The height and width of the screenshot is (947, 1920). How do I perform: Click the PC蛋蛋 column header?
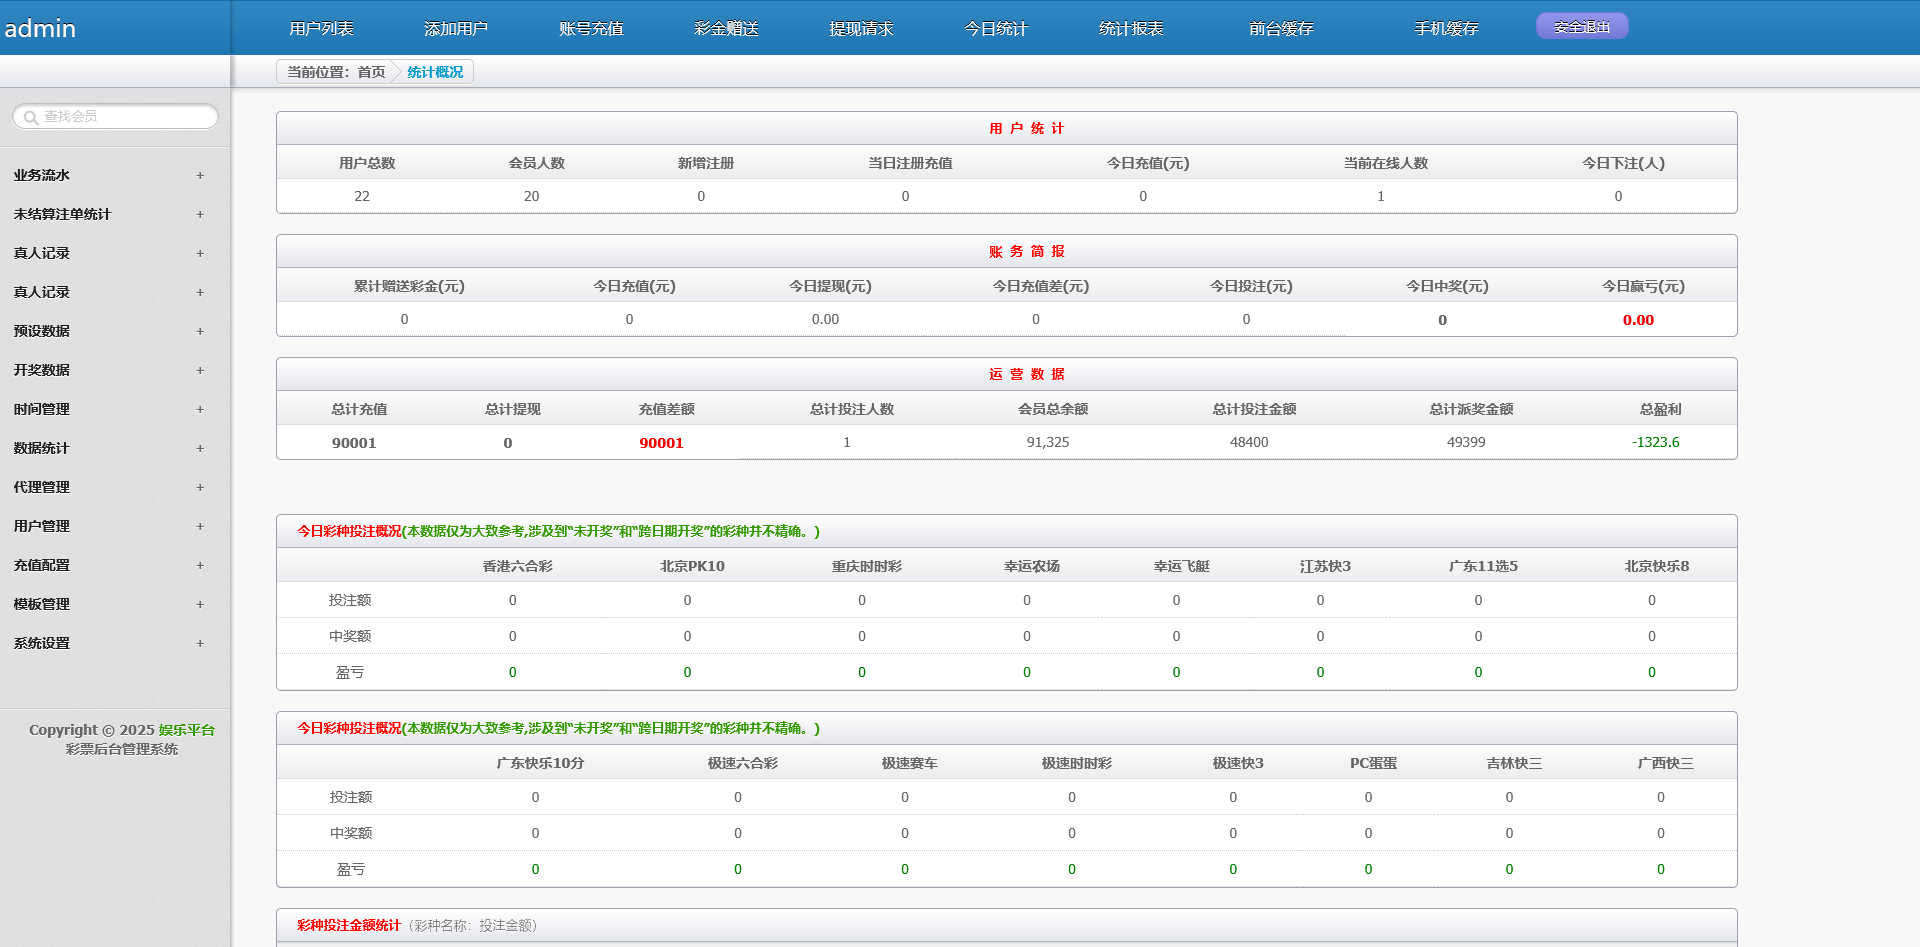coord(1373,763)
